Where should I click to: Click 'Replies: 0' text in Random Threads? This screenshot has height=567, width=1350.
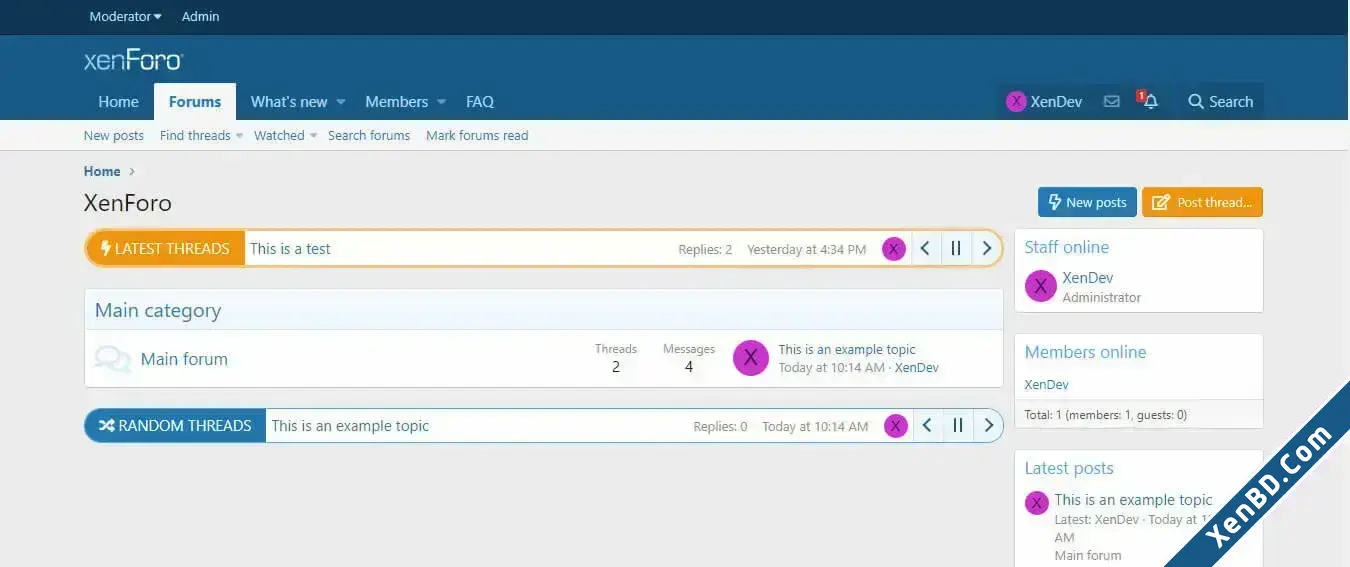tap(720, 427)
